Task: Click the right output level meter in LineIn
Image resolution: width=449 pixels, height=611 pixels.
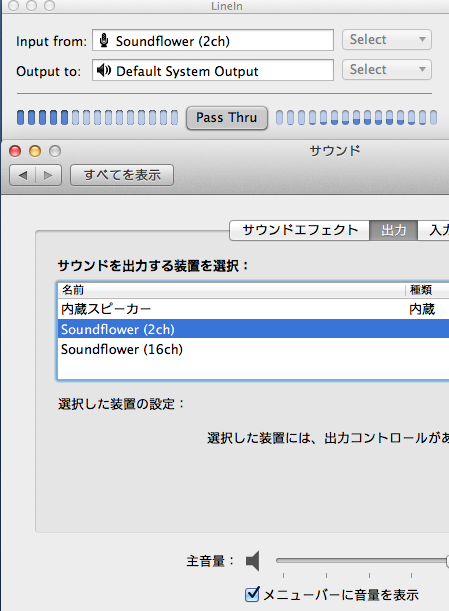Action: [x=356, y=117]
